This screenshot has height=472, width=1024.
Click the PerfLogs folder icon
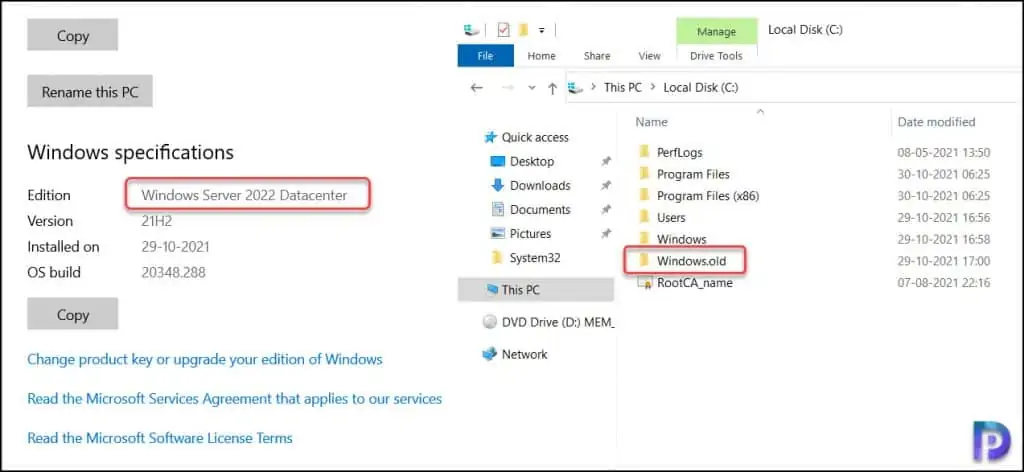(x=645, y=153)
